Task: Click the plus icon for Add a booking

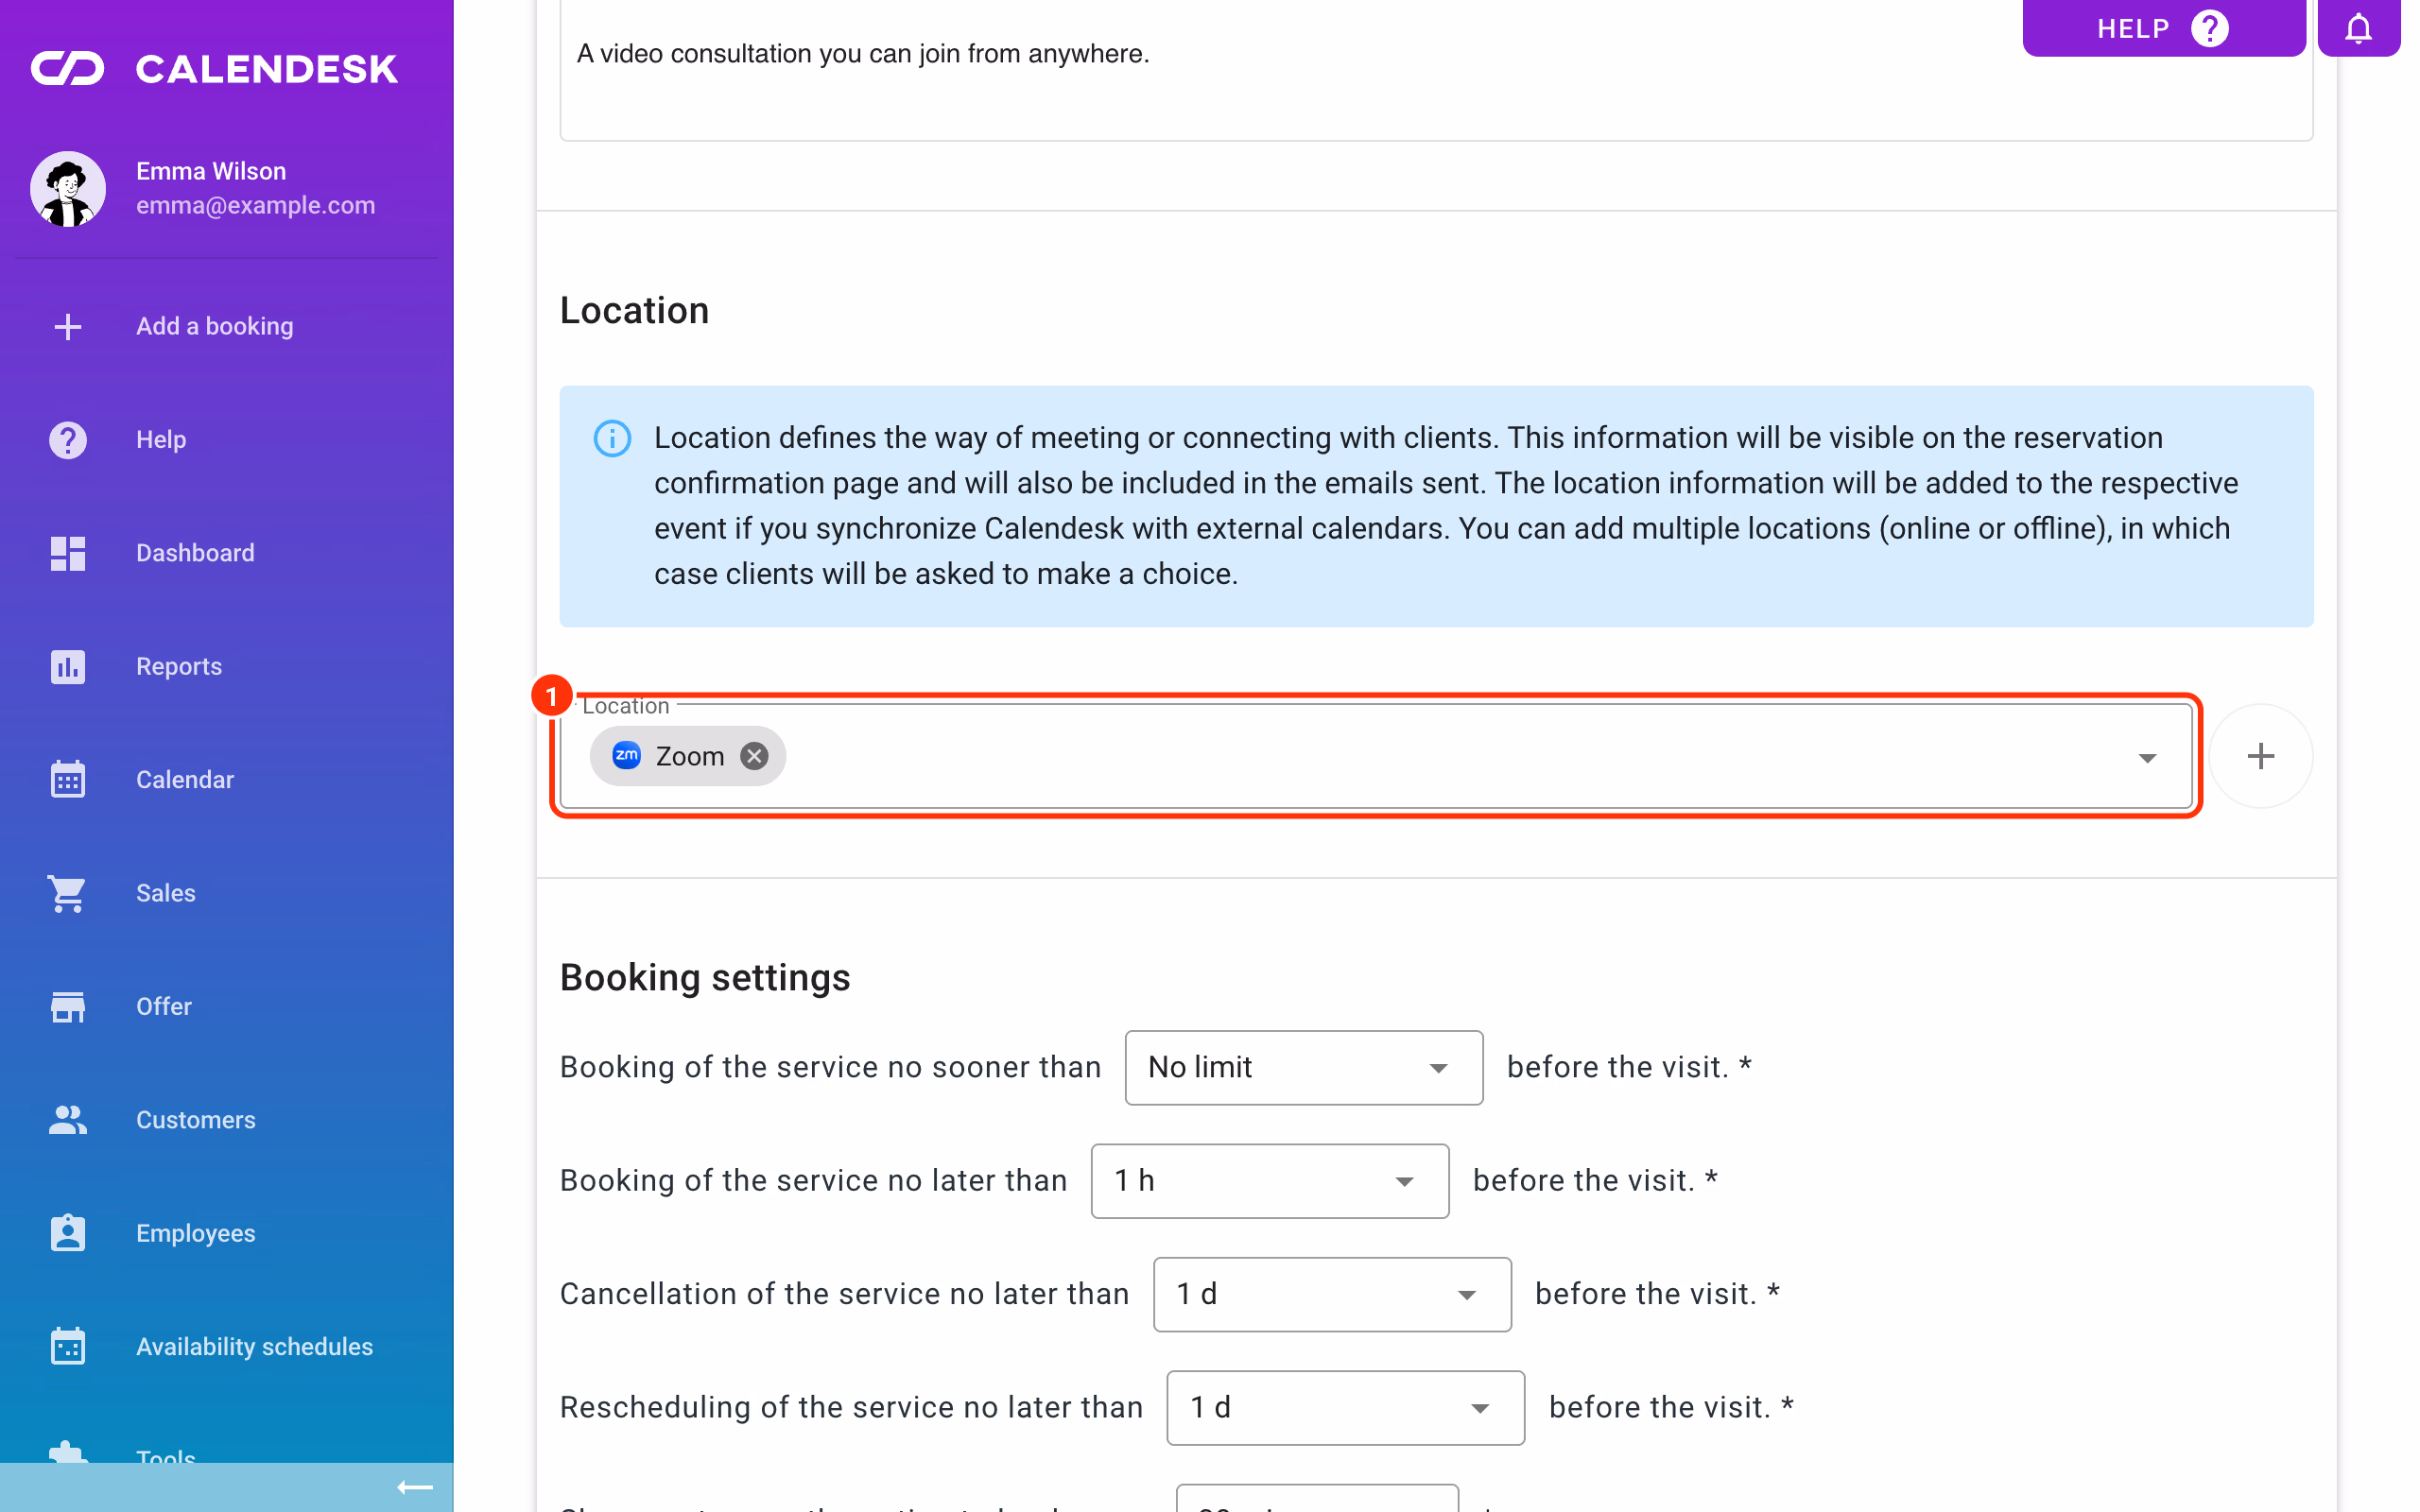Action: [68, 326]
